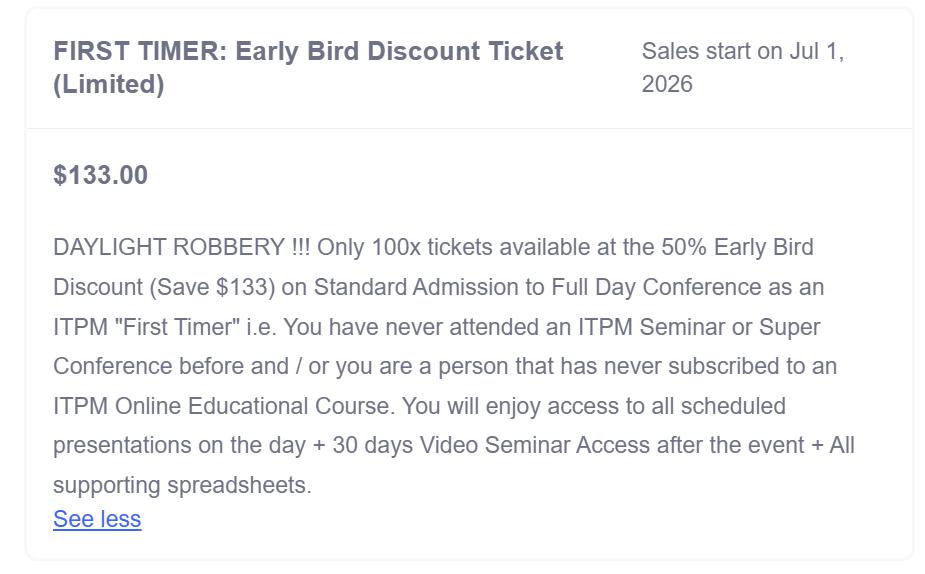Click "ITPM Online Educational Course" text
The width and height of the screenshot is (925, 574).
222,406
